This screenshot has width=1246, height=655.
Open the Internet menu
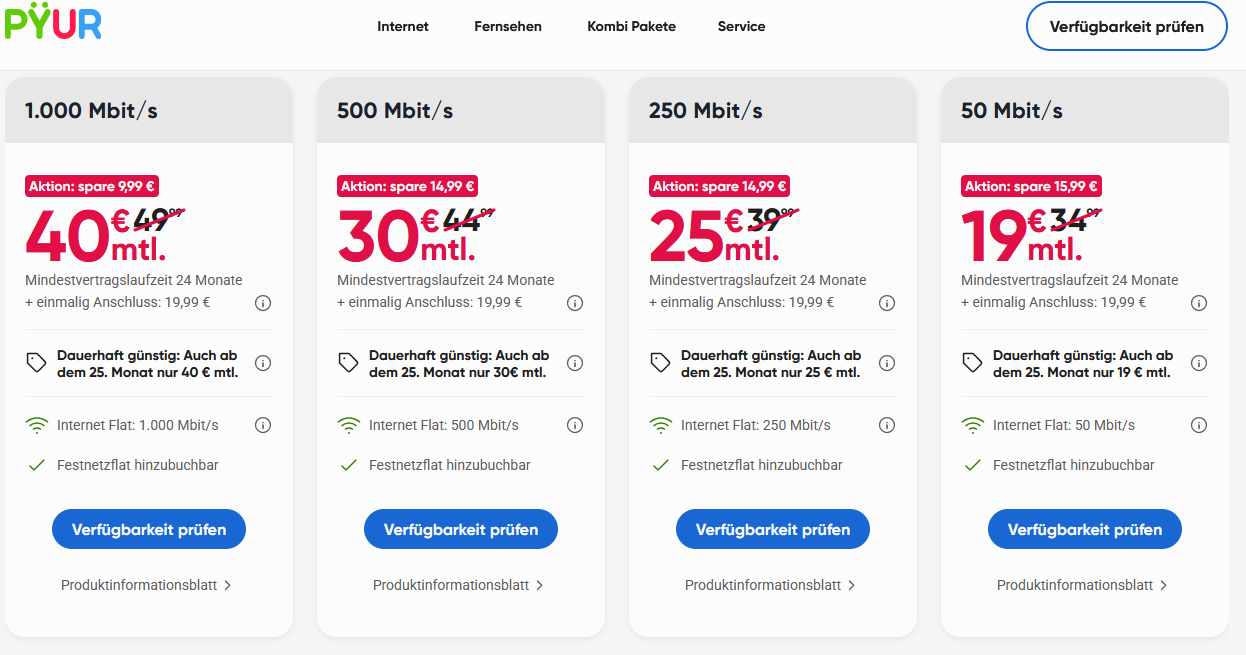coord(403,27)
